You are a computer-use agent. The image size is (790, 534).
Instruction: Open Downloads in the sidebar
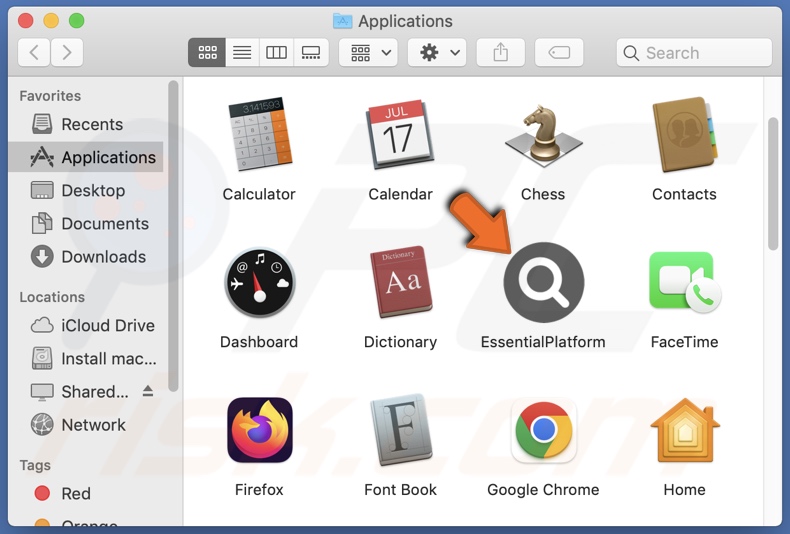pos(86,257)
